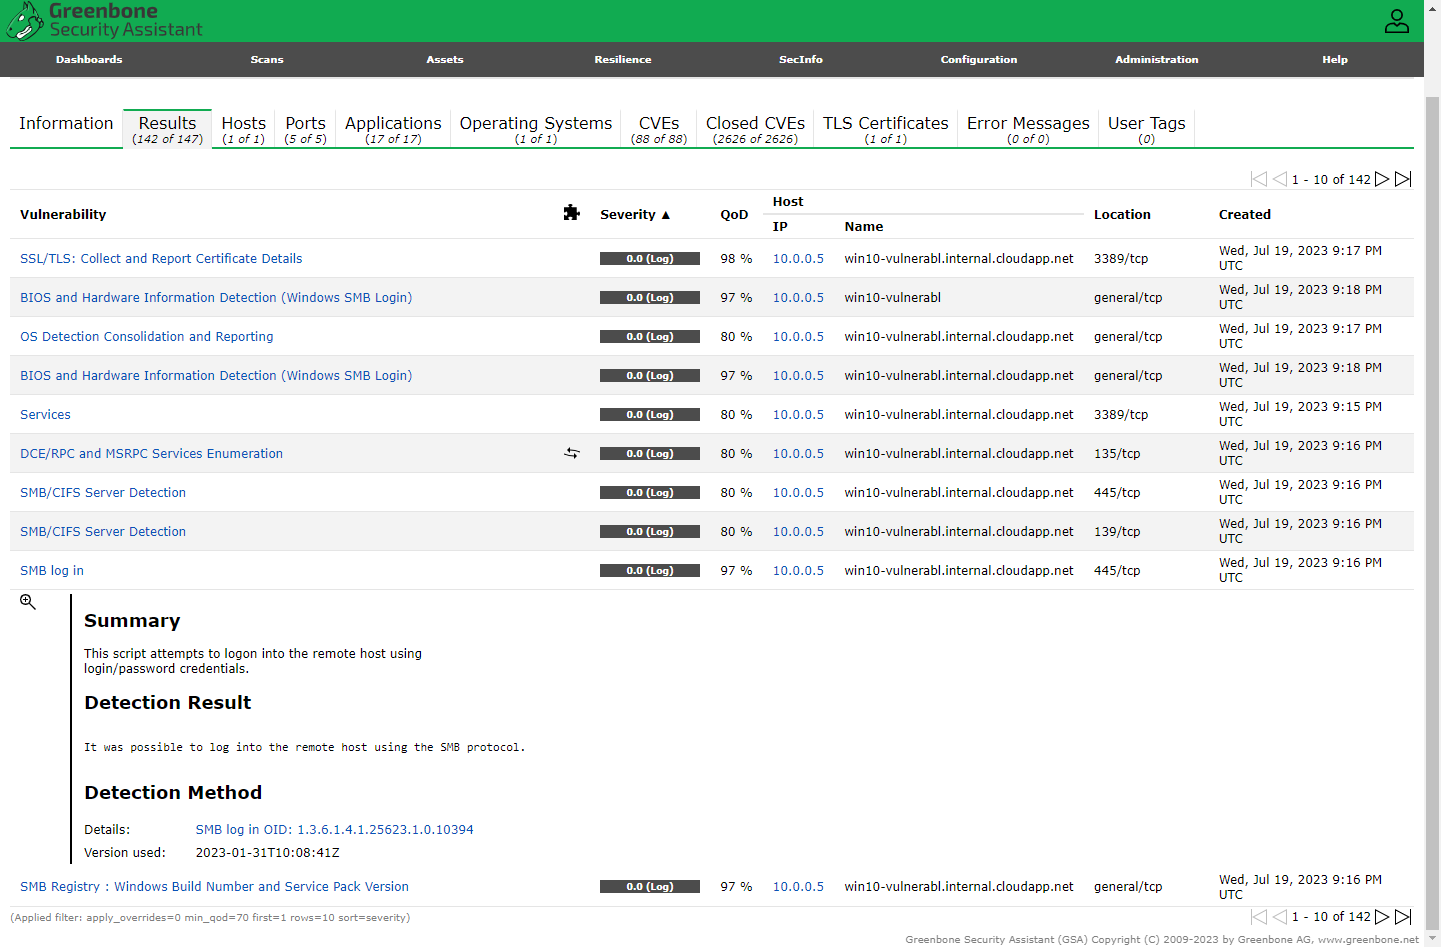Collapse the SMB log in result row
Image resolution: width=1441 pixels, height=947 pixels.
pos(52,570)
